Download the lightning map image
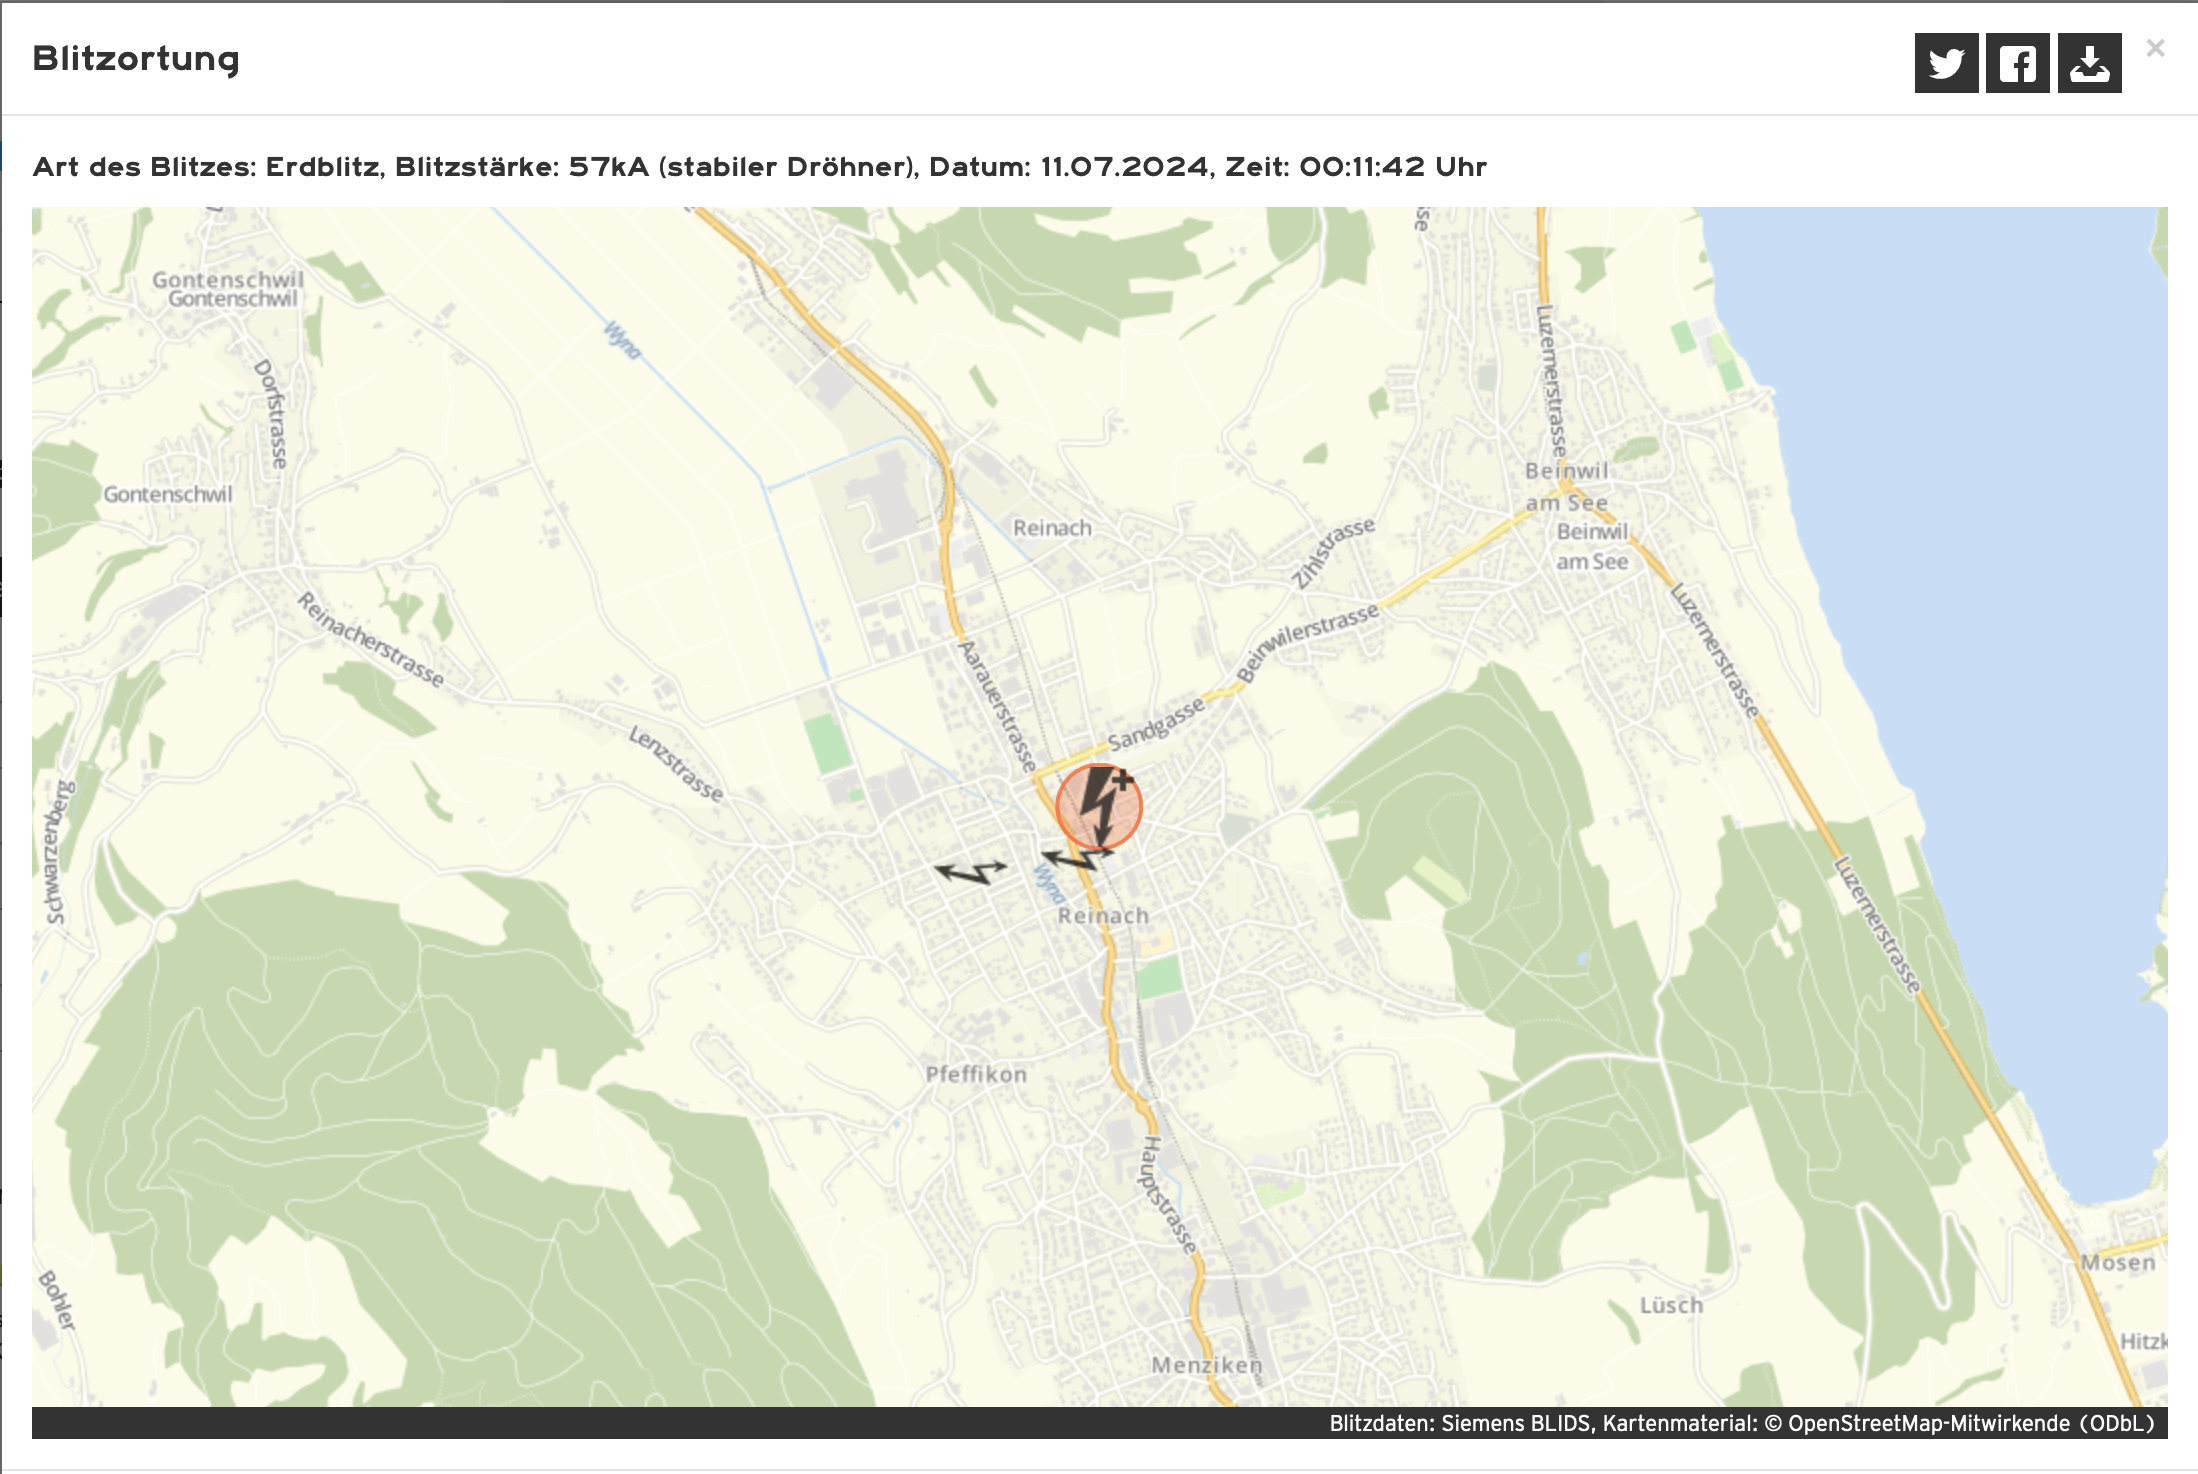The width and height of the screenshot is (2198, 1474). 2089,63
